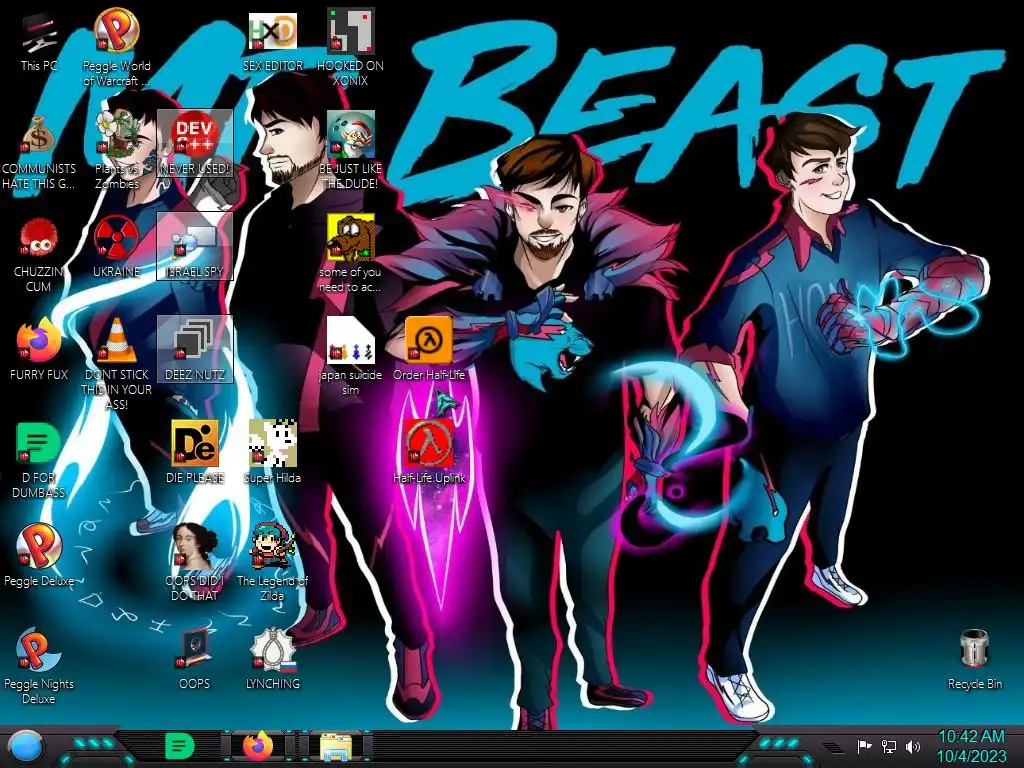Viewport: 1024px width, 768px height.
Task: Launch Firefox from the taskbar
Action: coord(258,747)
